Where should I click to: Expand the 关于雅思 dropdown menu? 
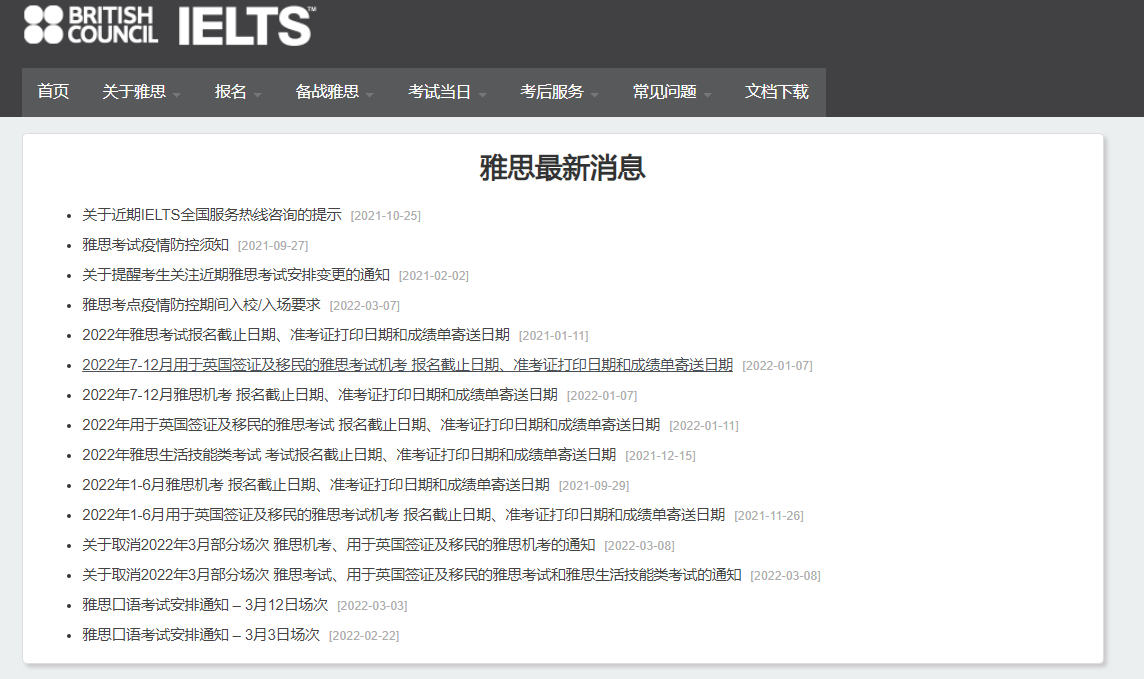(x=141, y=92)
